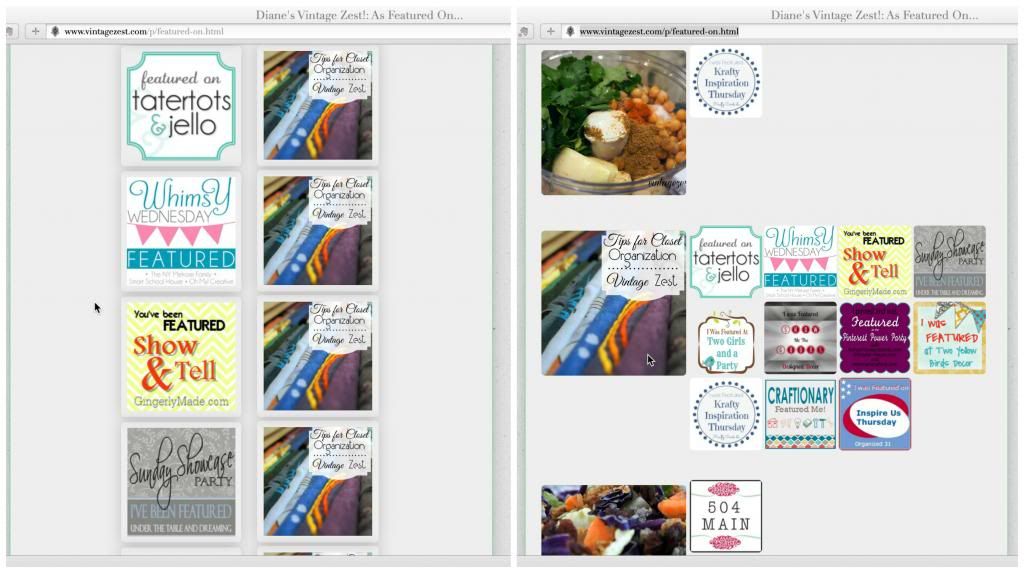Click small tatertots & jello badge in right window
The image size is (1024, 572).
[x=726, y=262]
